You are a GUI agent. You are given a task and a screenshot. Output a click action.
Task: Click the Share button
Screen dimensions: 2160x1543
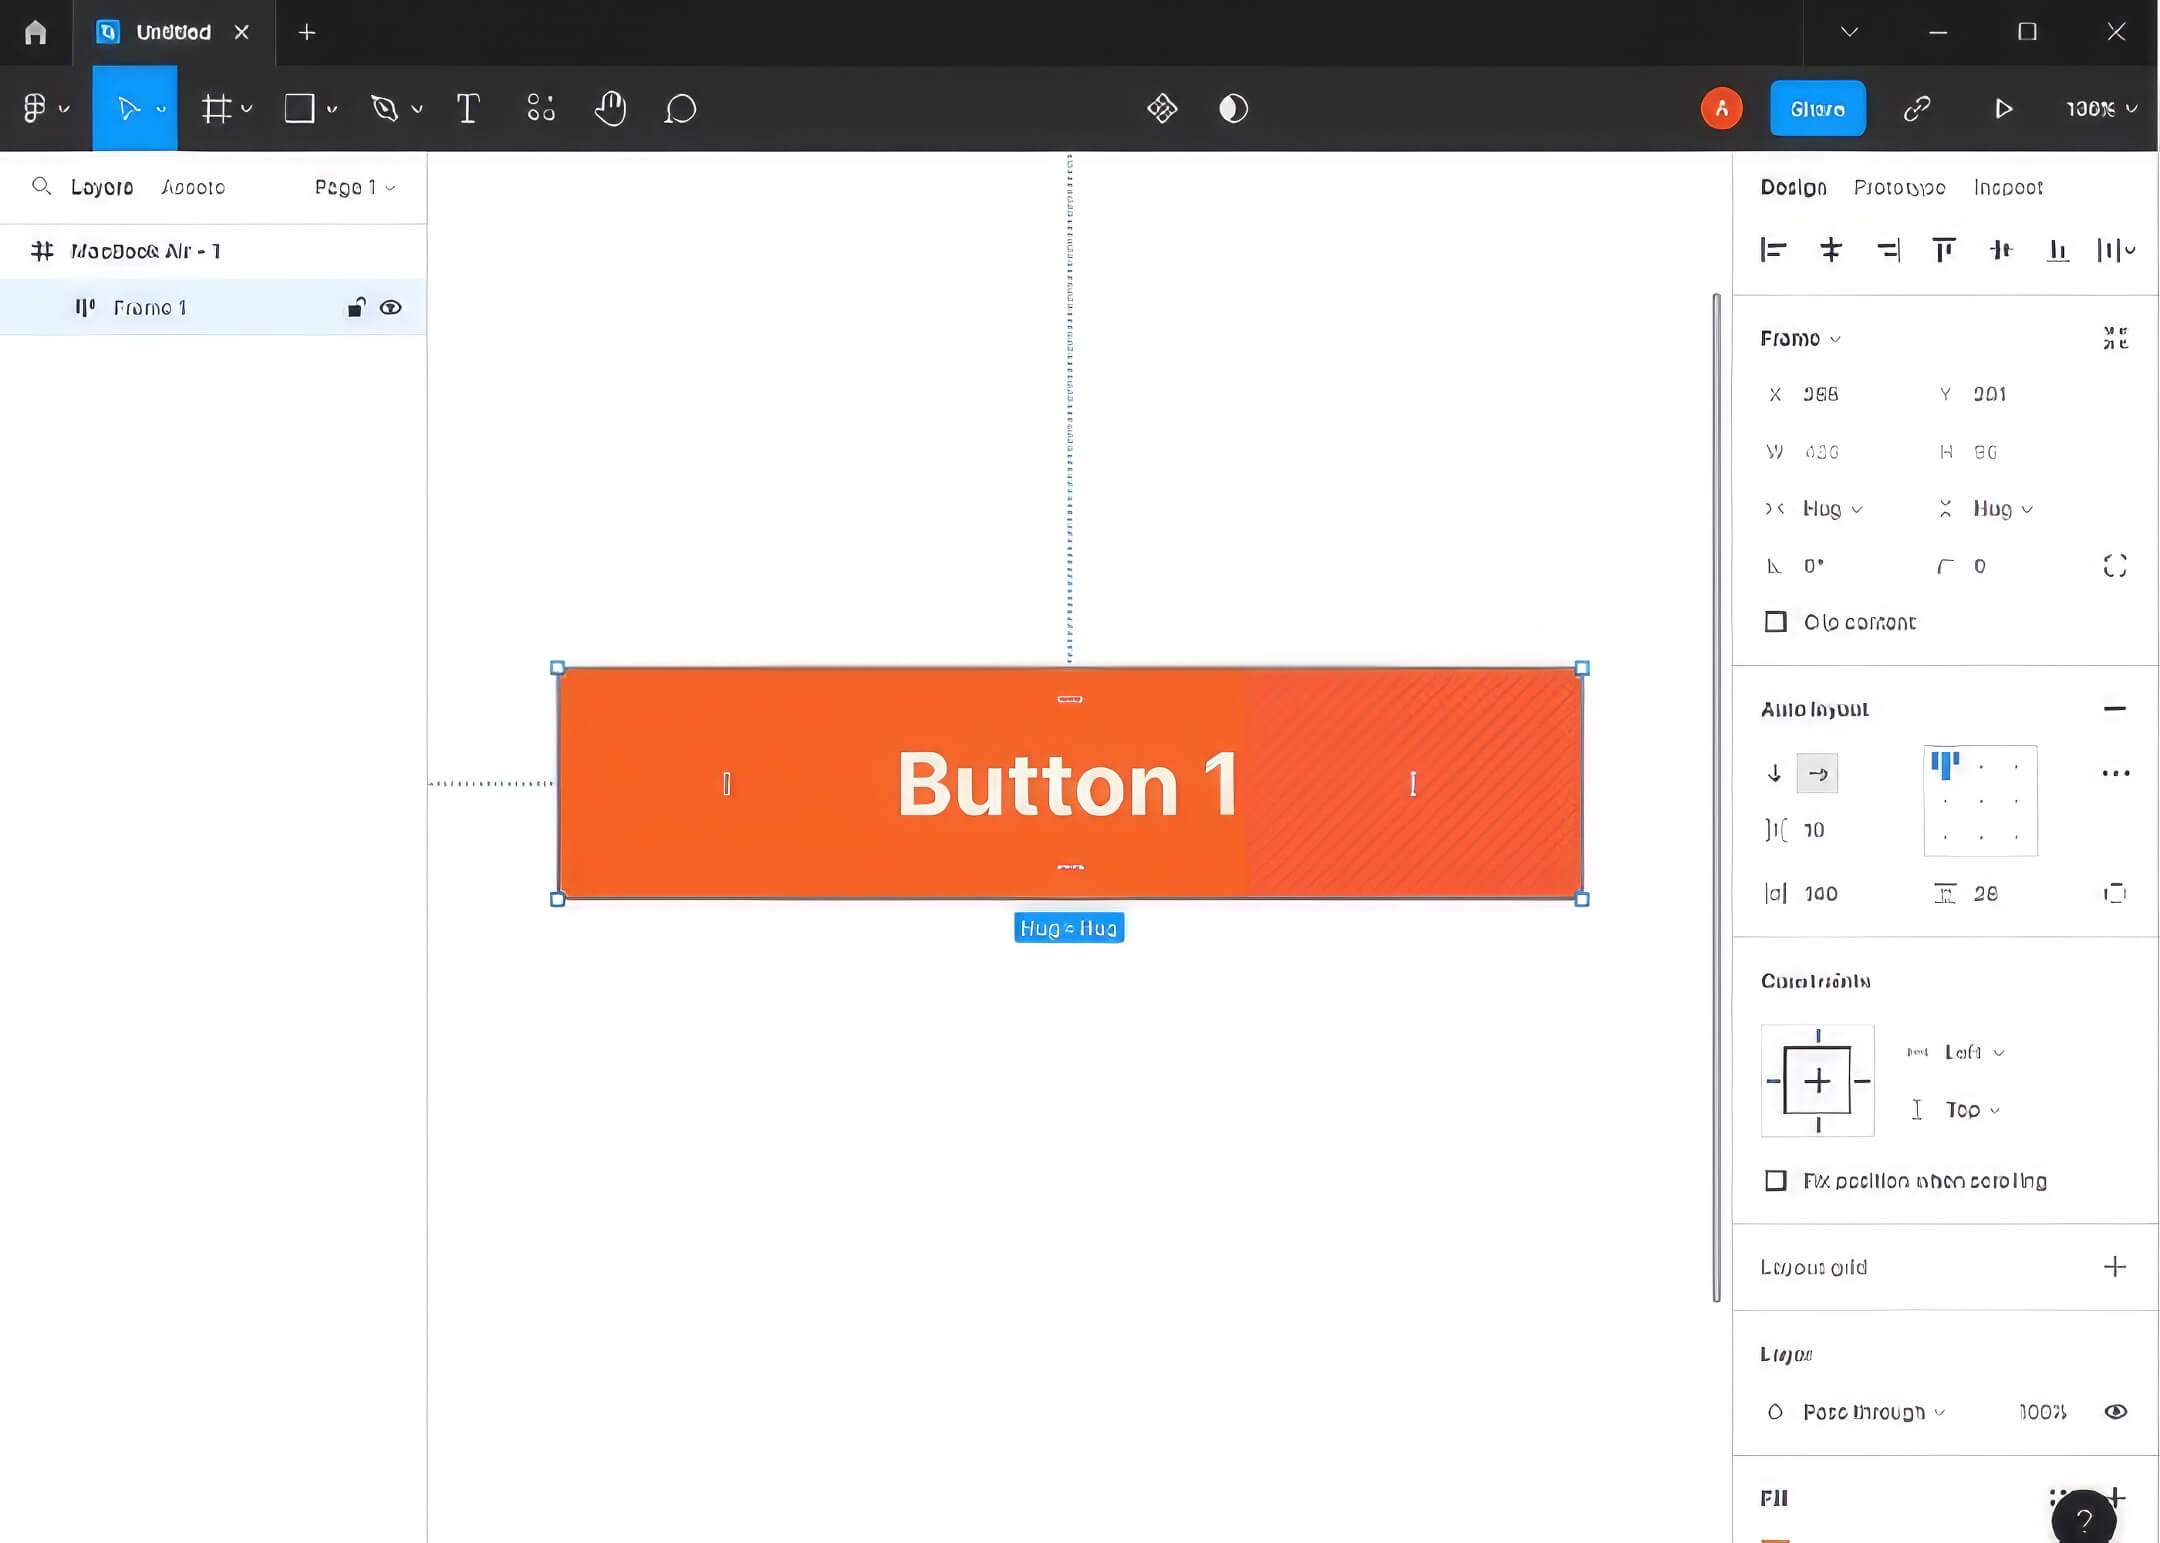click(1817, 108)
